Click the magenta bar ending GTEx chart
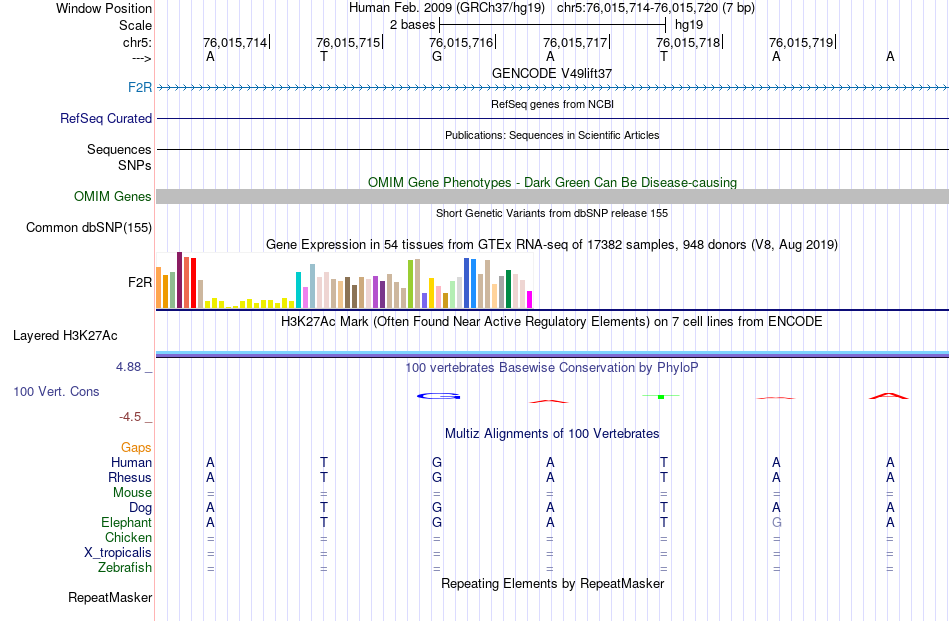Viewport: 950px width, 621px height. pyautogui.click(x=530, y=300)
